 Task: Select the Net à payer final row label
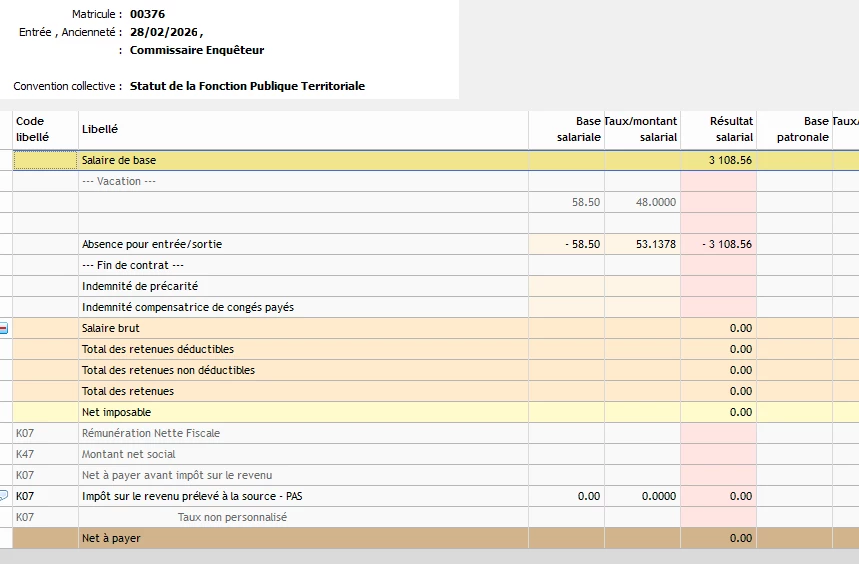[x=111, y=538]
